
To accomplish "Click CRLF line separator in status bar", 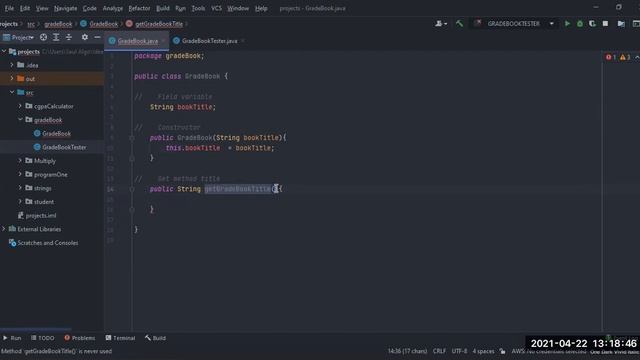I will 439,351.
